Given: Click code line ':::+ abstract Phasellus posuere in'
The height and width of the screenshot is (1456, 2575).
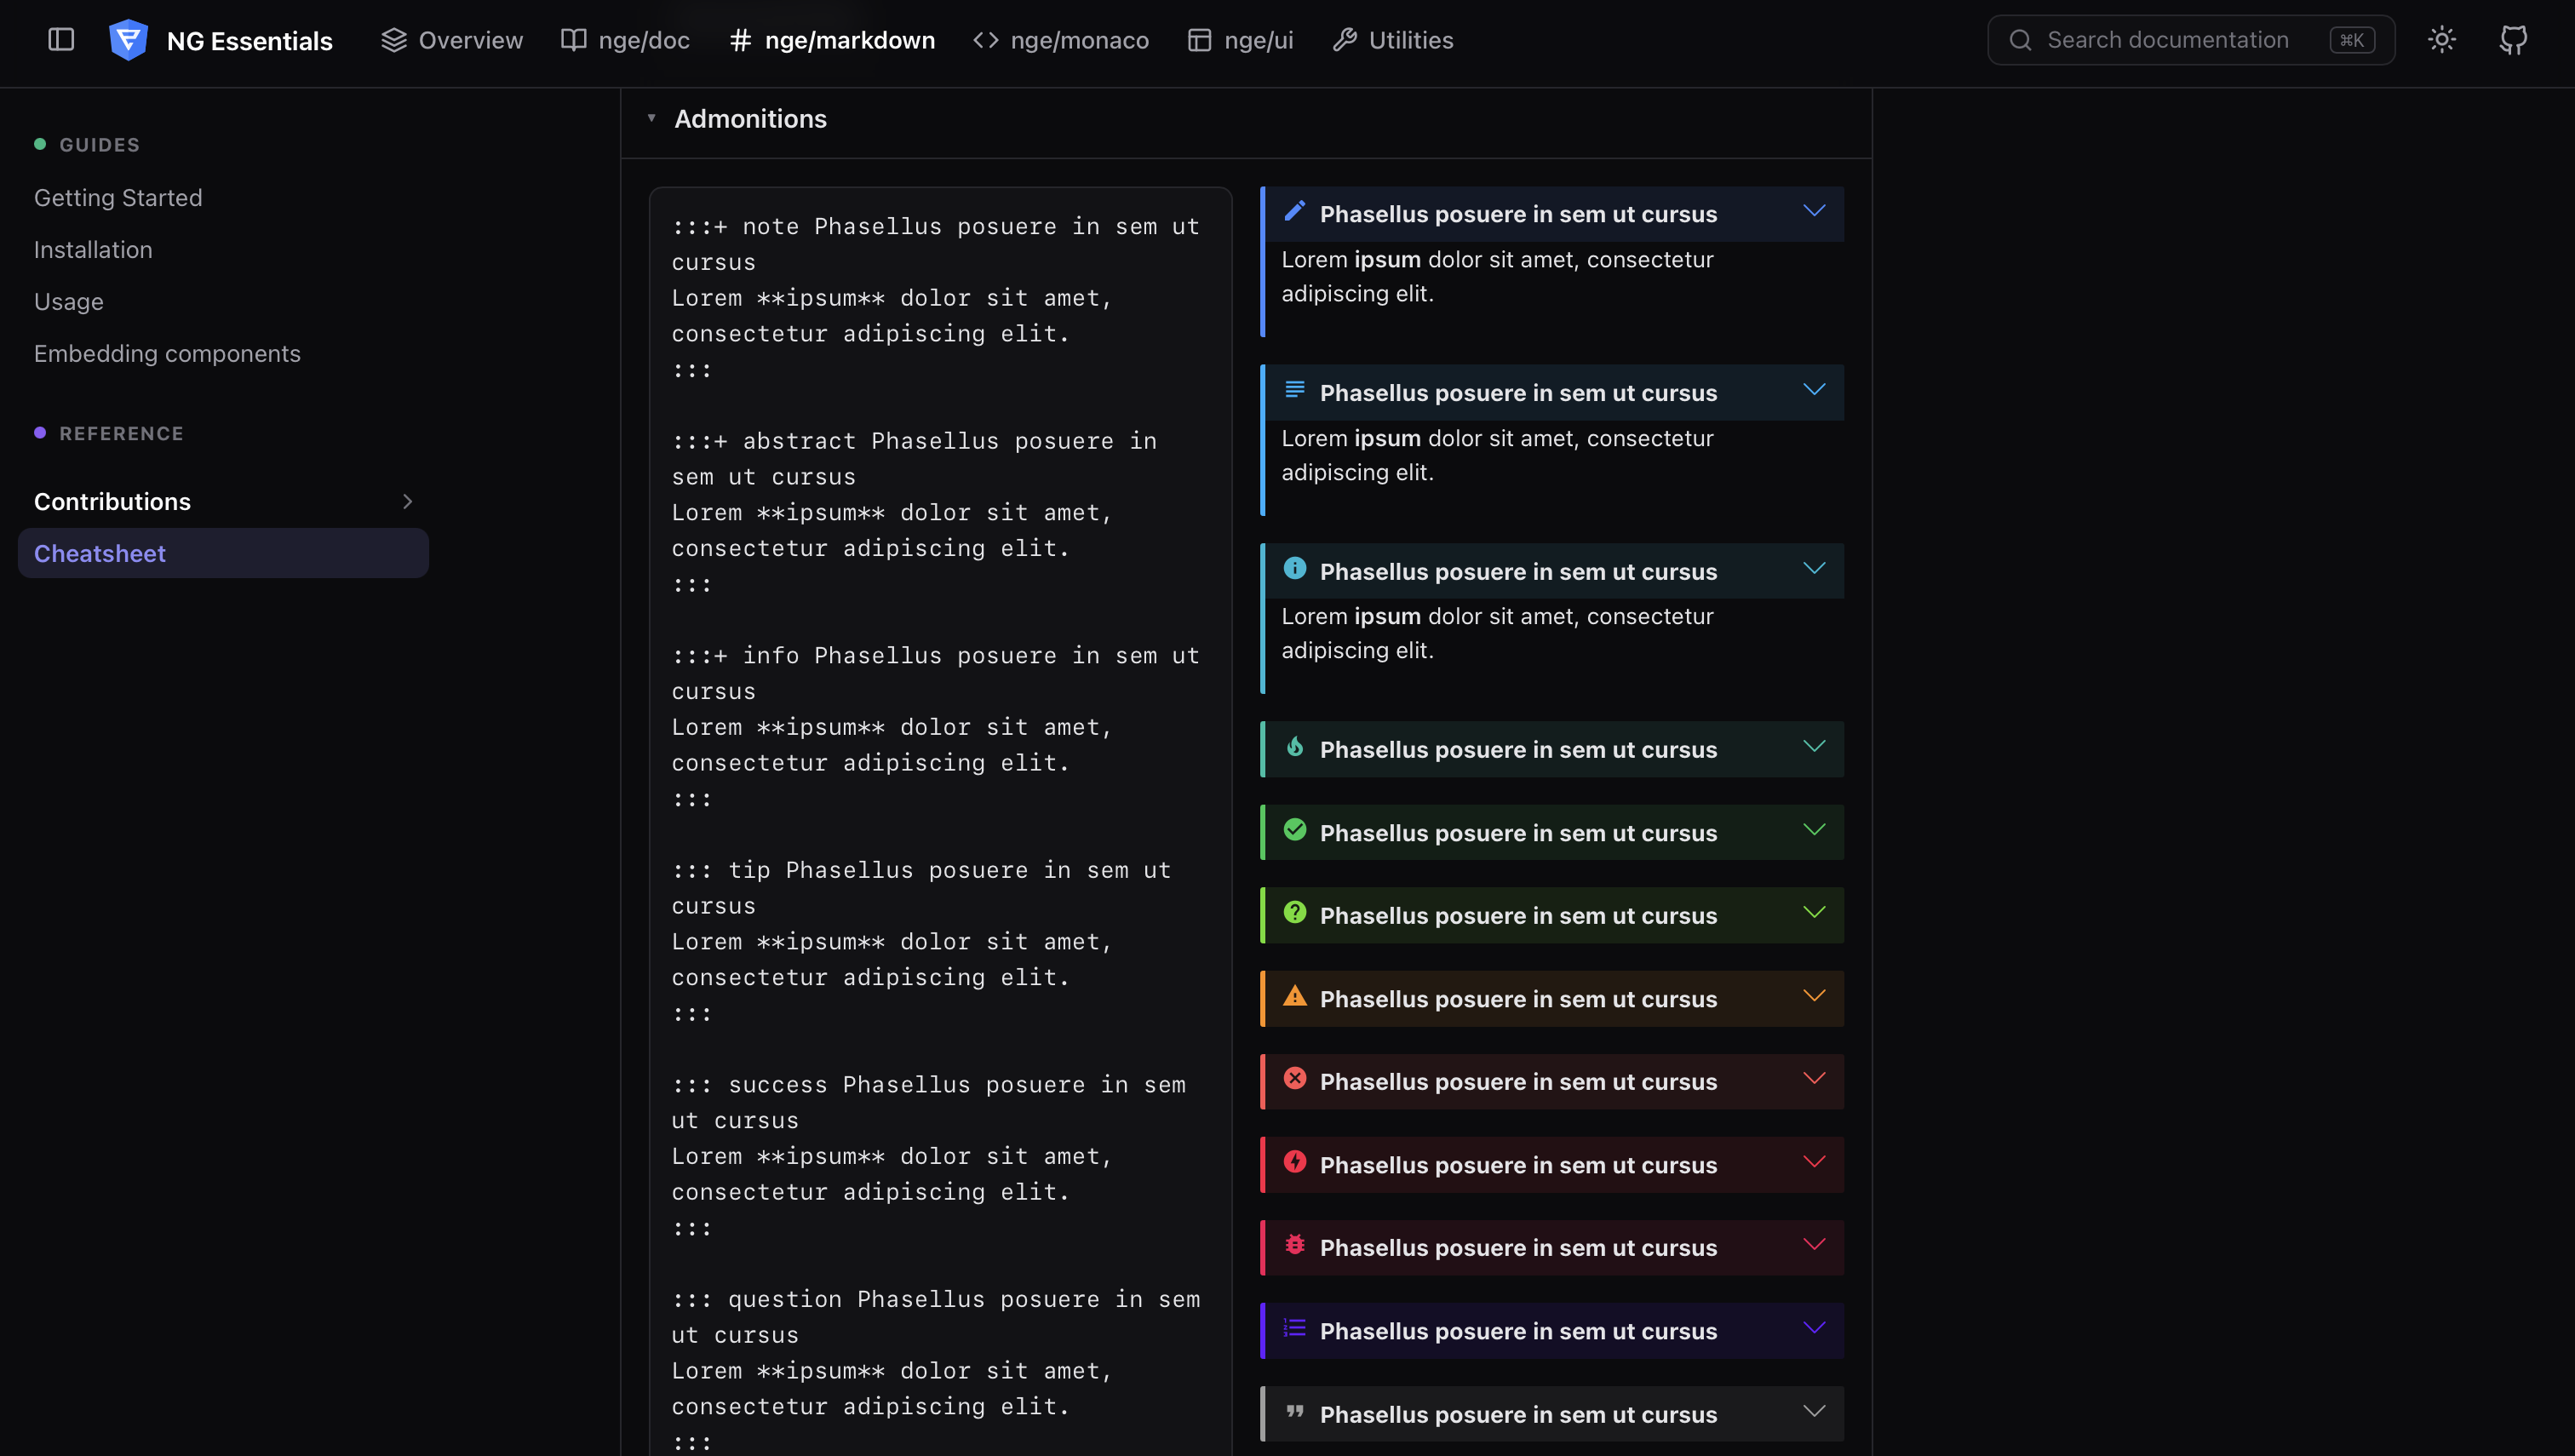Looking at the screenshot, I should (x=914, y=441).
